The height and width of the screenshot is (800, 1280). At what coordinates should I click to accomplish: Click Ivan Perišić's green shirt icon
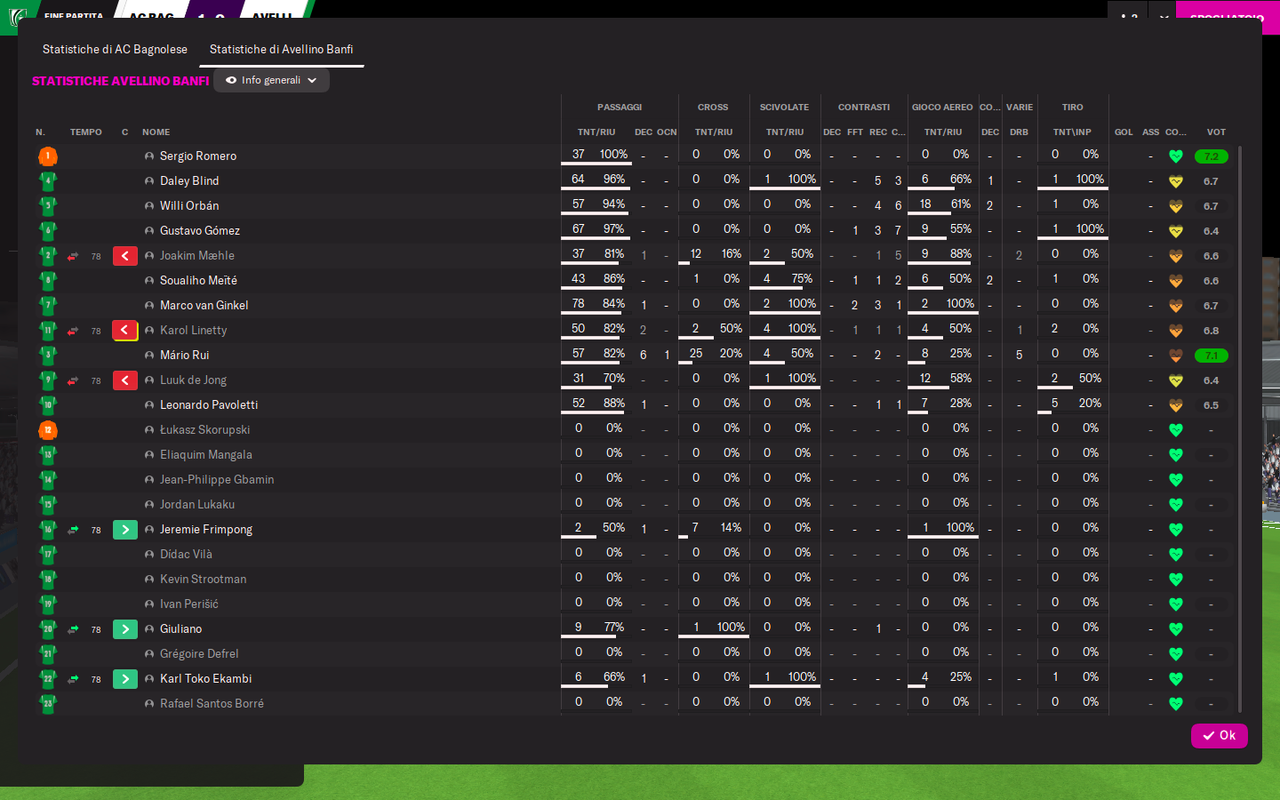47,604
